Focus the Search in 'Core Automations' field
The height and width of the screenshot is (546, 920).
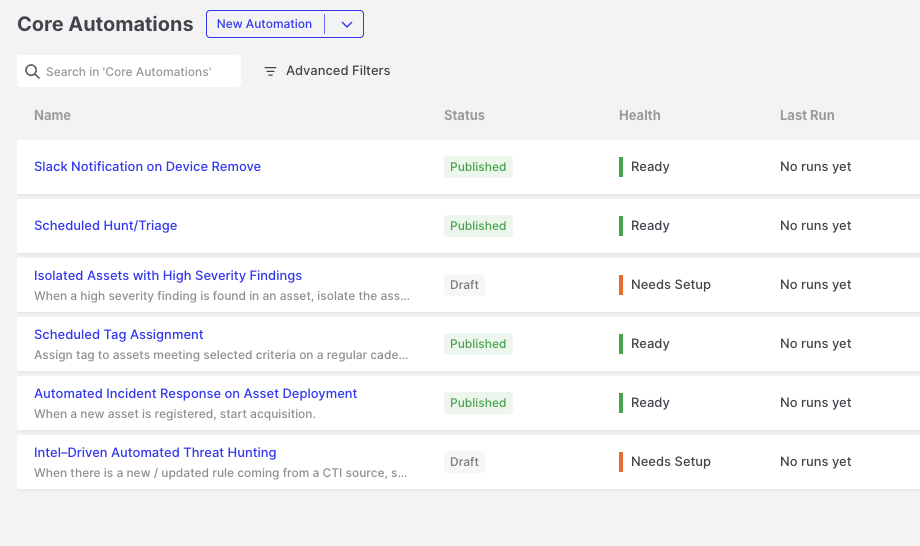pyautogui.click(x=129, y=71)
